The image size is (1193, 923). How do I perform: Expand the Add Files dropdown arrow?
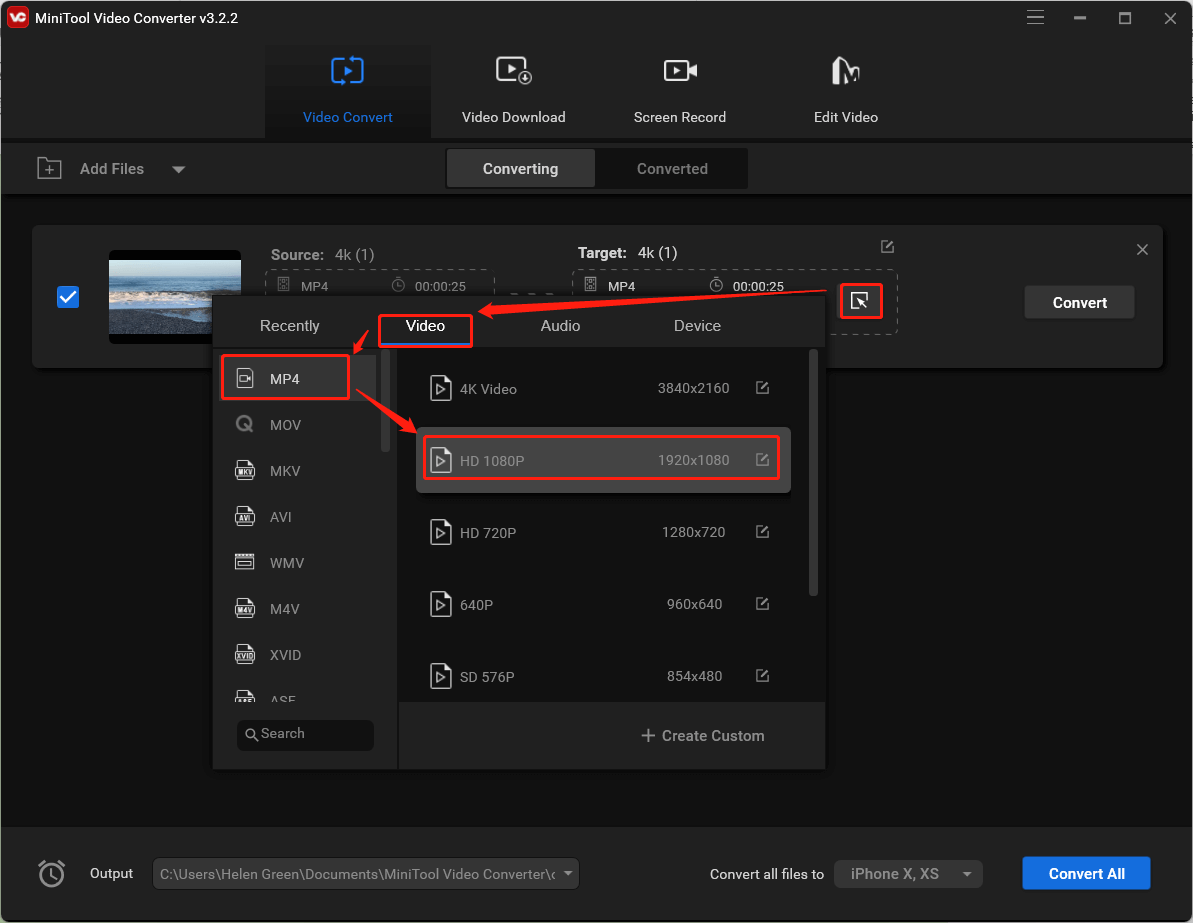[x=179, y=169]
